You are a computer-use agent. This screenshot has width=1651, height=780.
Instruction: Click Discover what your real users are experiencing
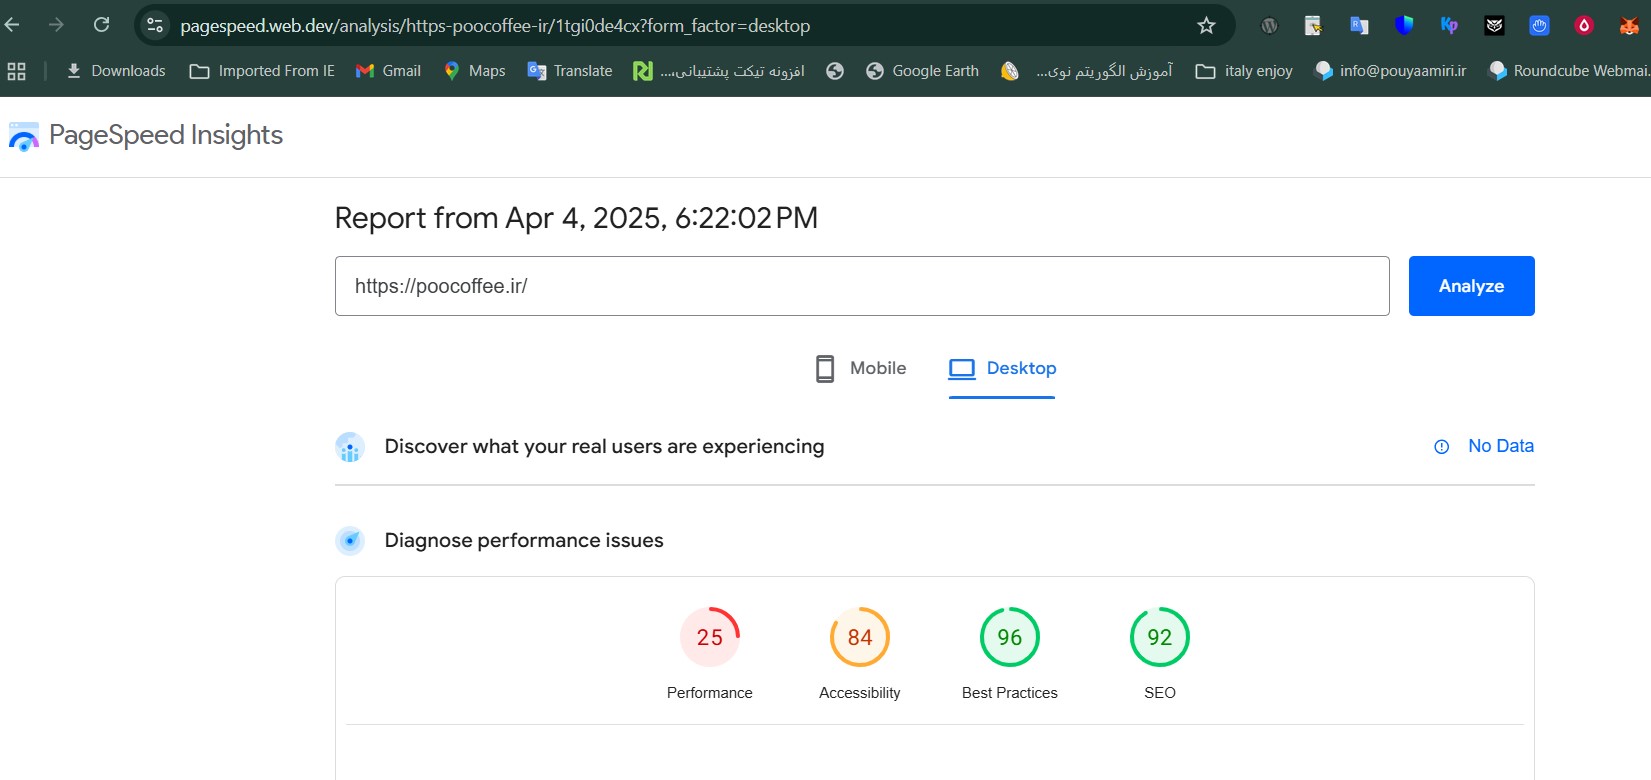[x=604, y=447]
